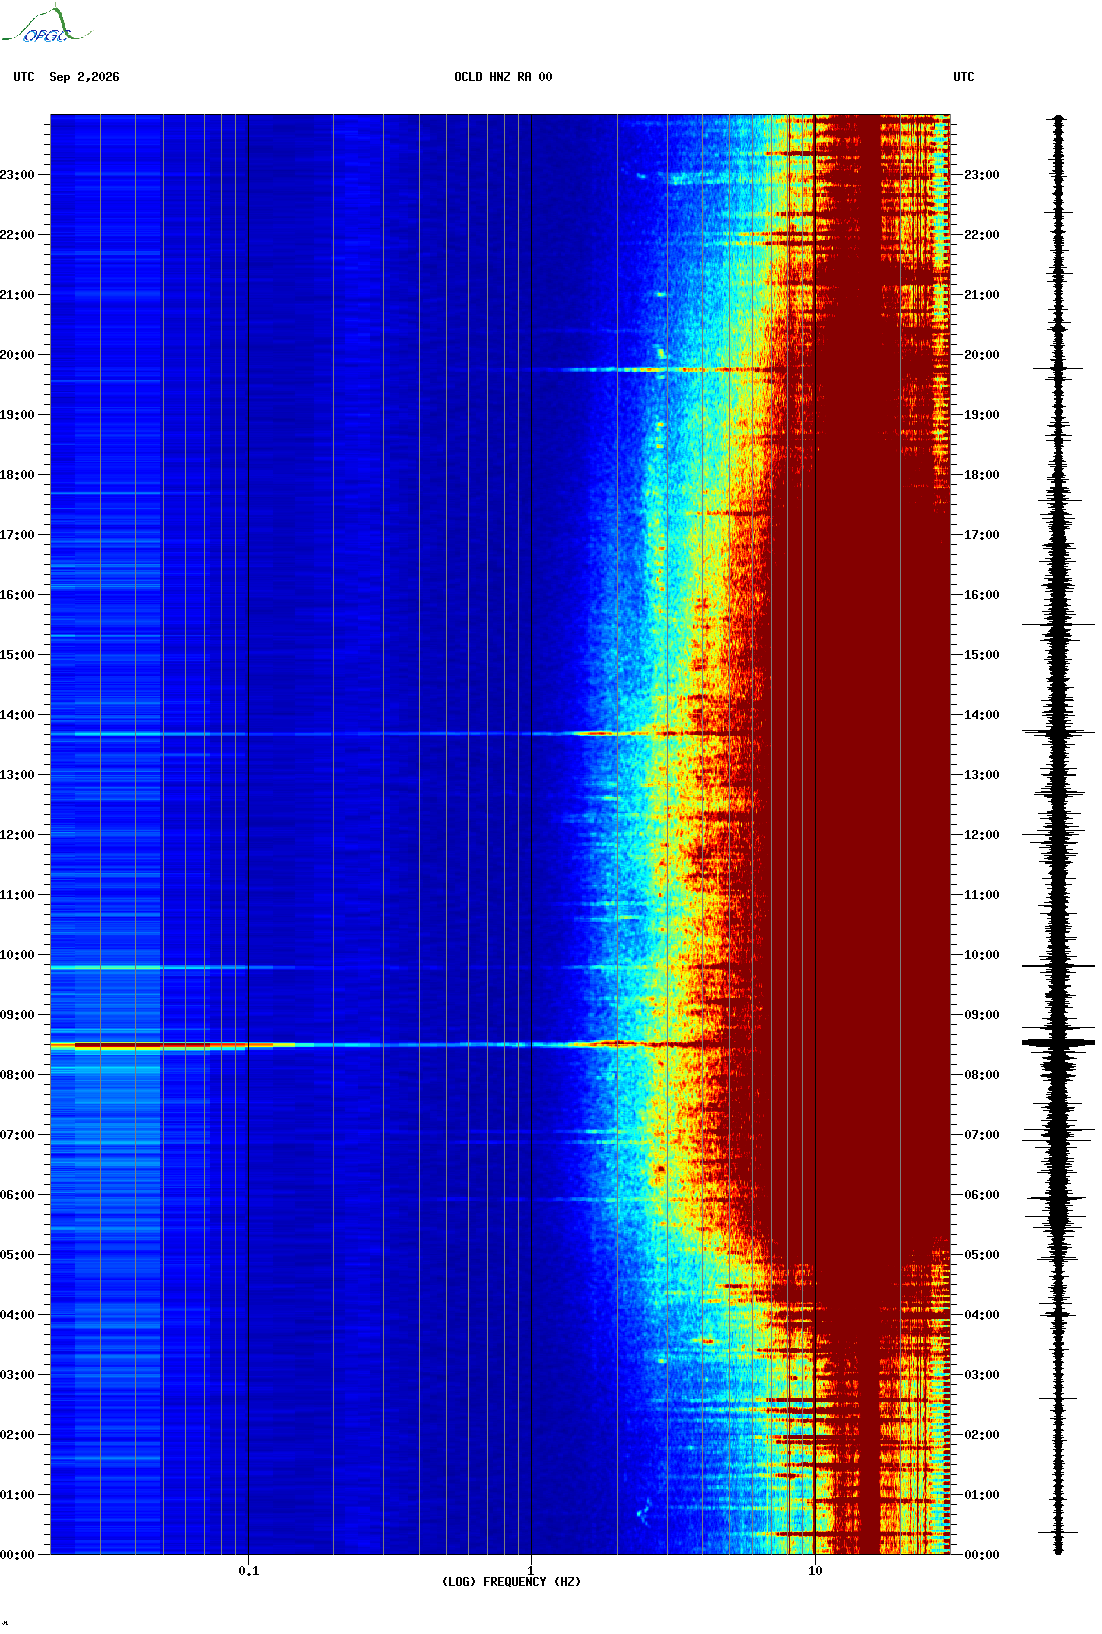The height and width of the screenshot is (1634, 1102).
Task: Click the left 00:00 time label
Action: coord(17,1555)
